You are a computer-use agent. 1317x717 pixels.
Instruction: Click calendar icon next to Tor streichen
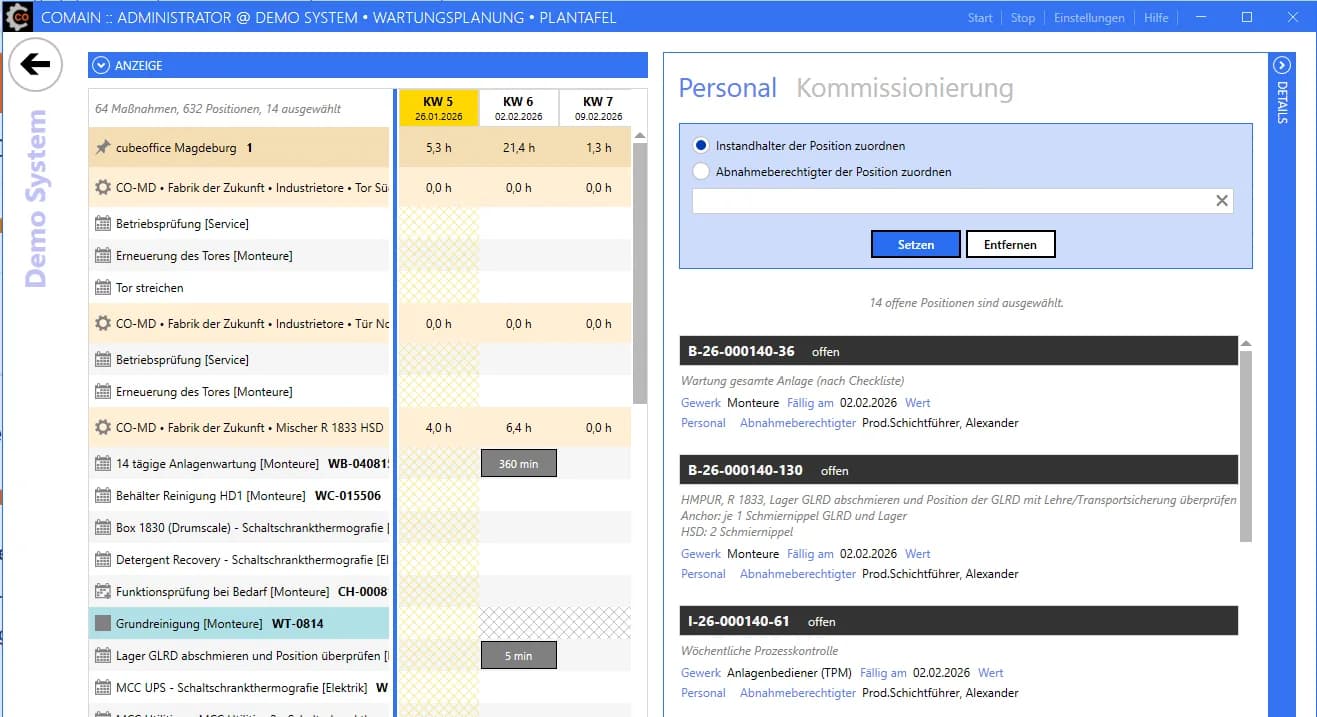pyautogui.click(x=102, y=288)
